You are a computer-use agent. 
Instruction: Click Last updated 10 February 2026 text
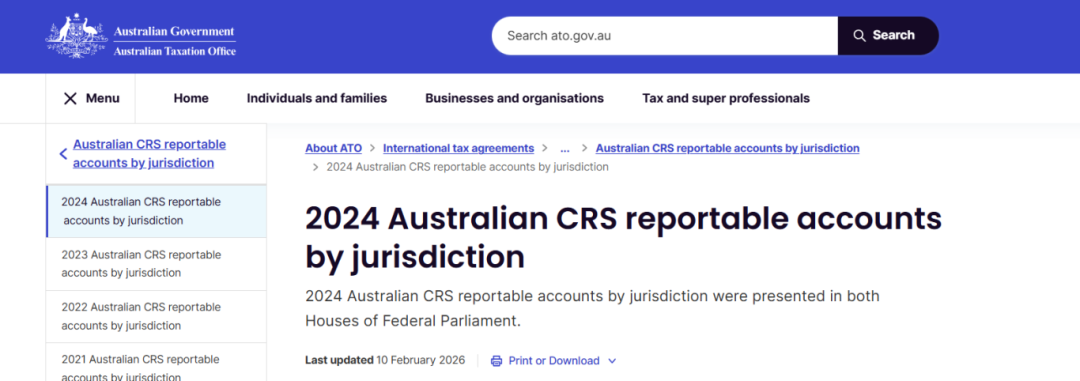pyautogui.click(x=385, y=360)
